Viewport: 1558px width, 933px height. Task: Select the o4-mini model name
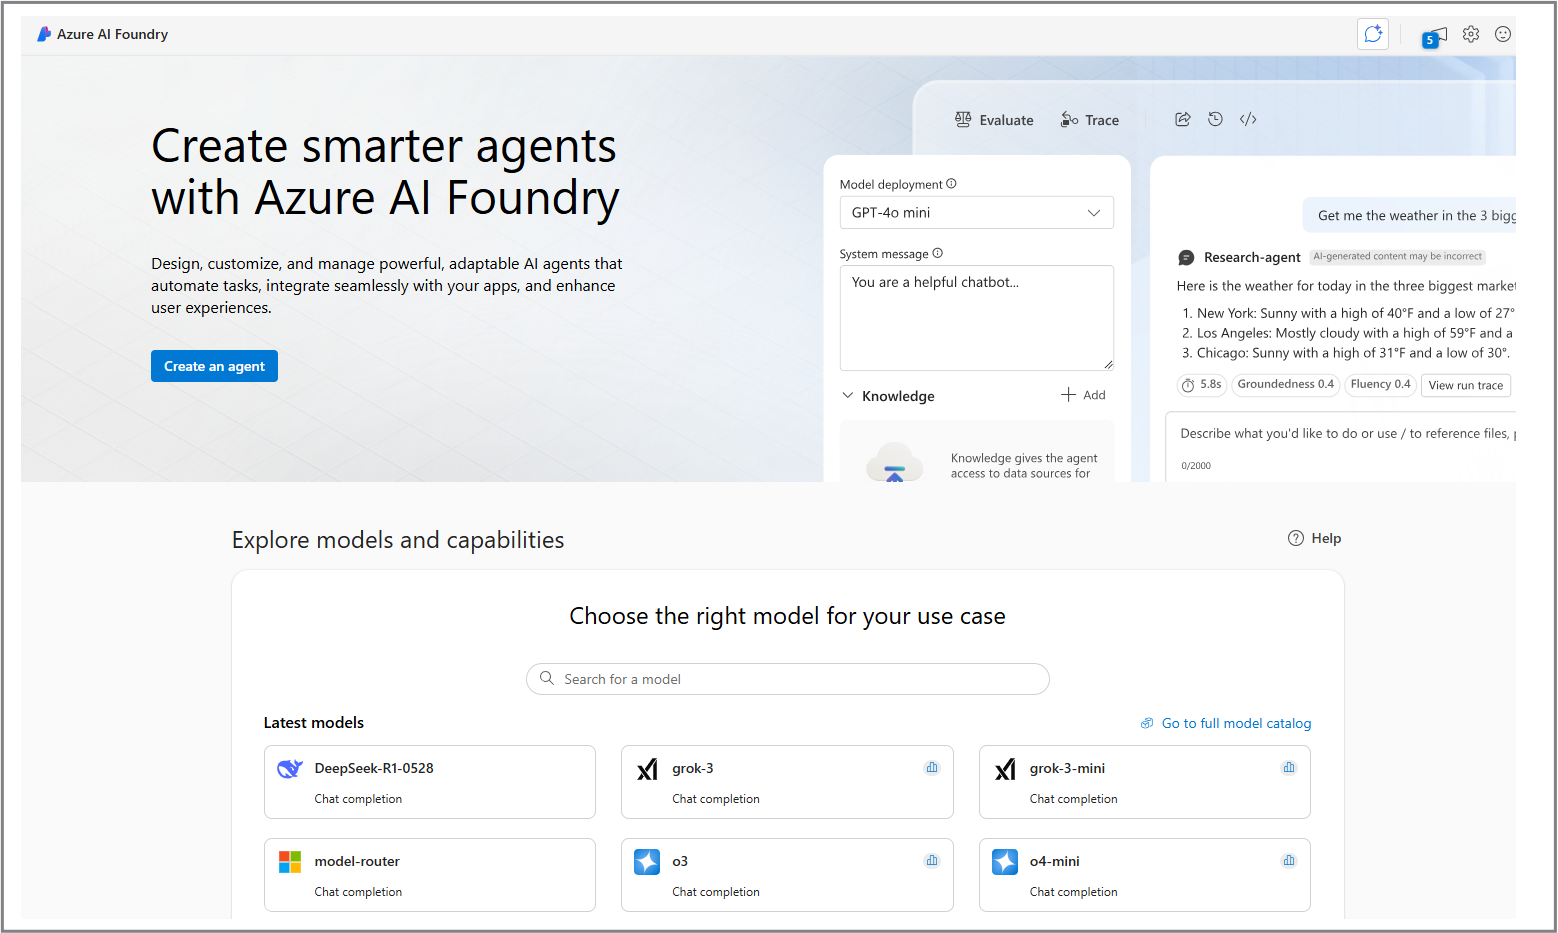click(1054, 861)
